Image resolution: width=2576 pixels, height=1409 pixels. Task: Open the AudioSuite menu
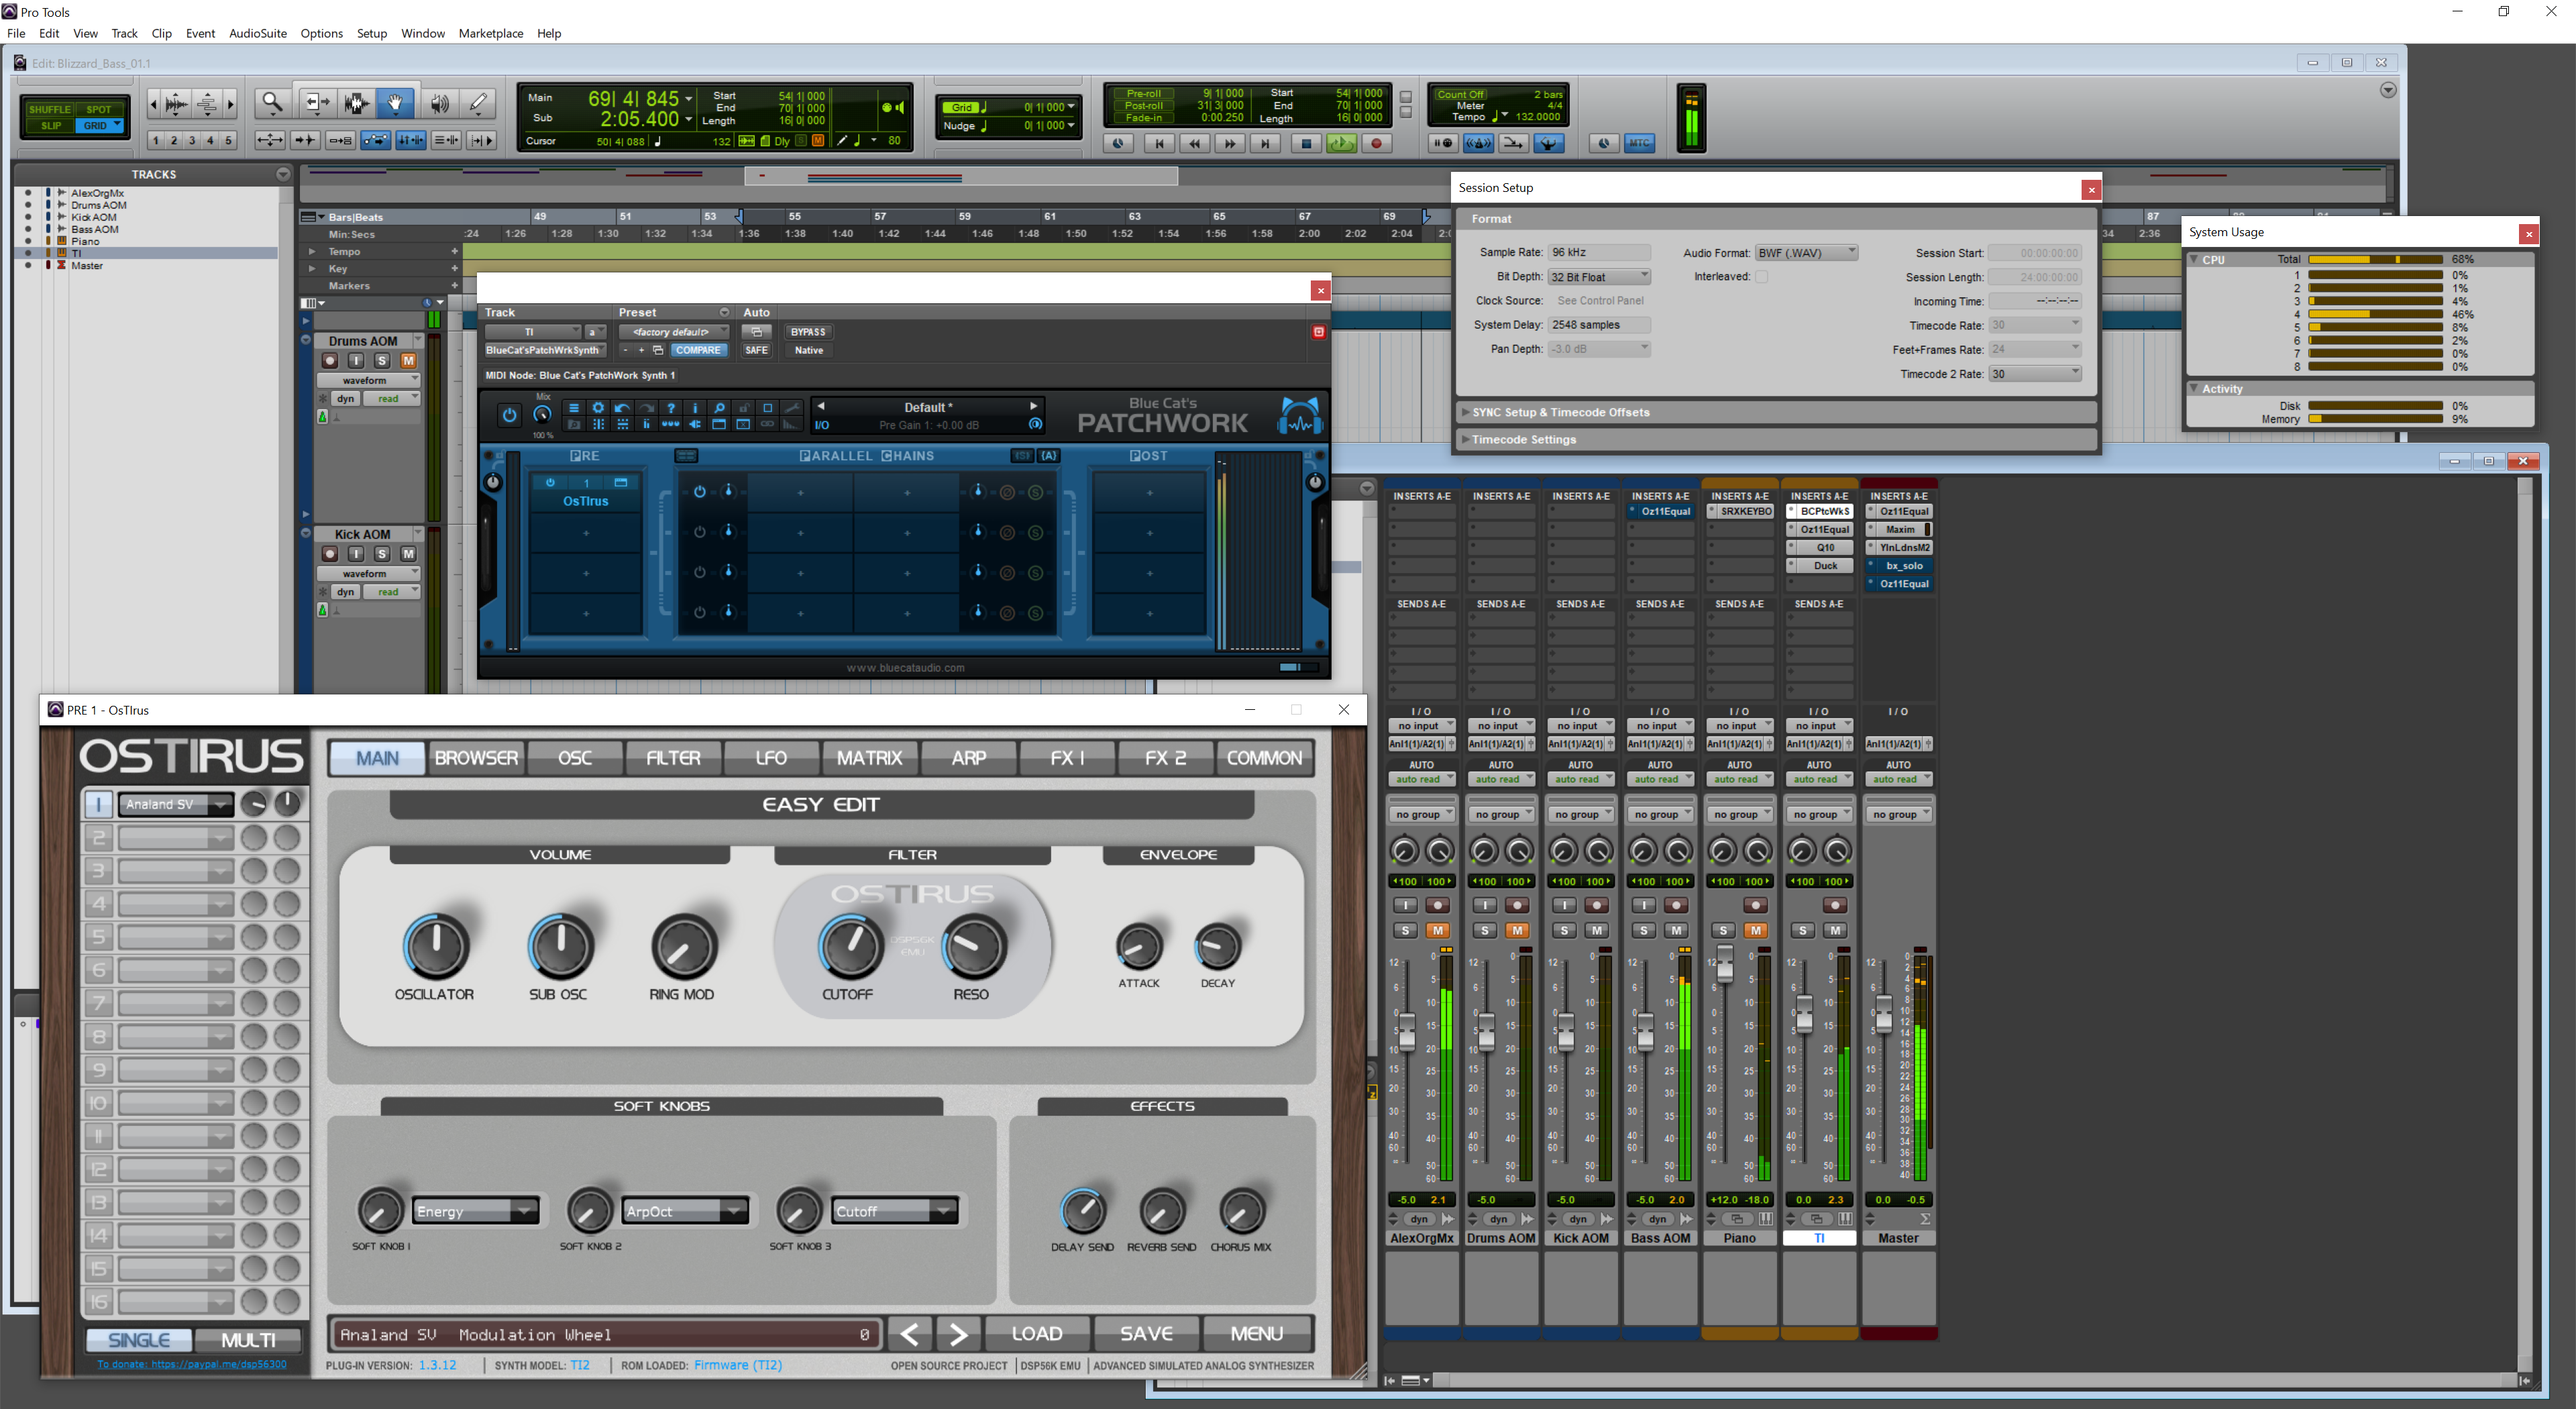[x=257, y=33]
